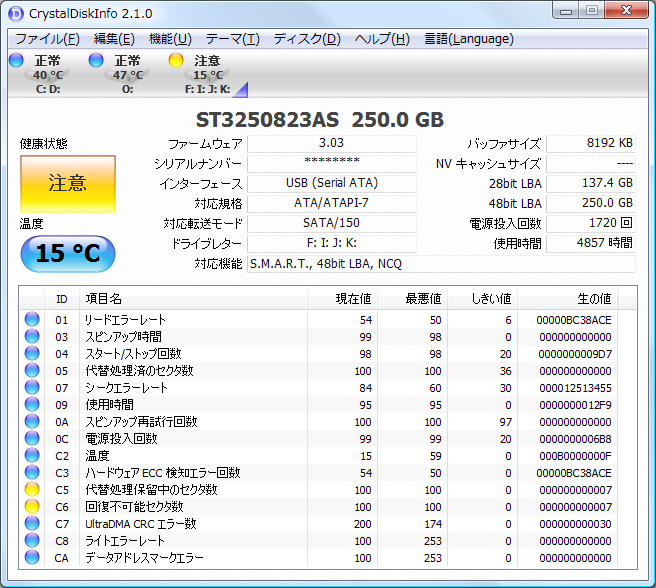Click the features field S.M.A.R.T., 48bit LBA, NCQ
656x588 pixels.
(441, 264)
